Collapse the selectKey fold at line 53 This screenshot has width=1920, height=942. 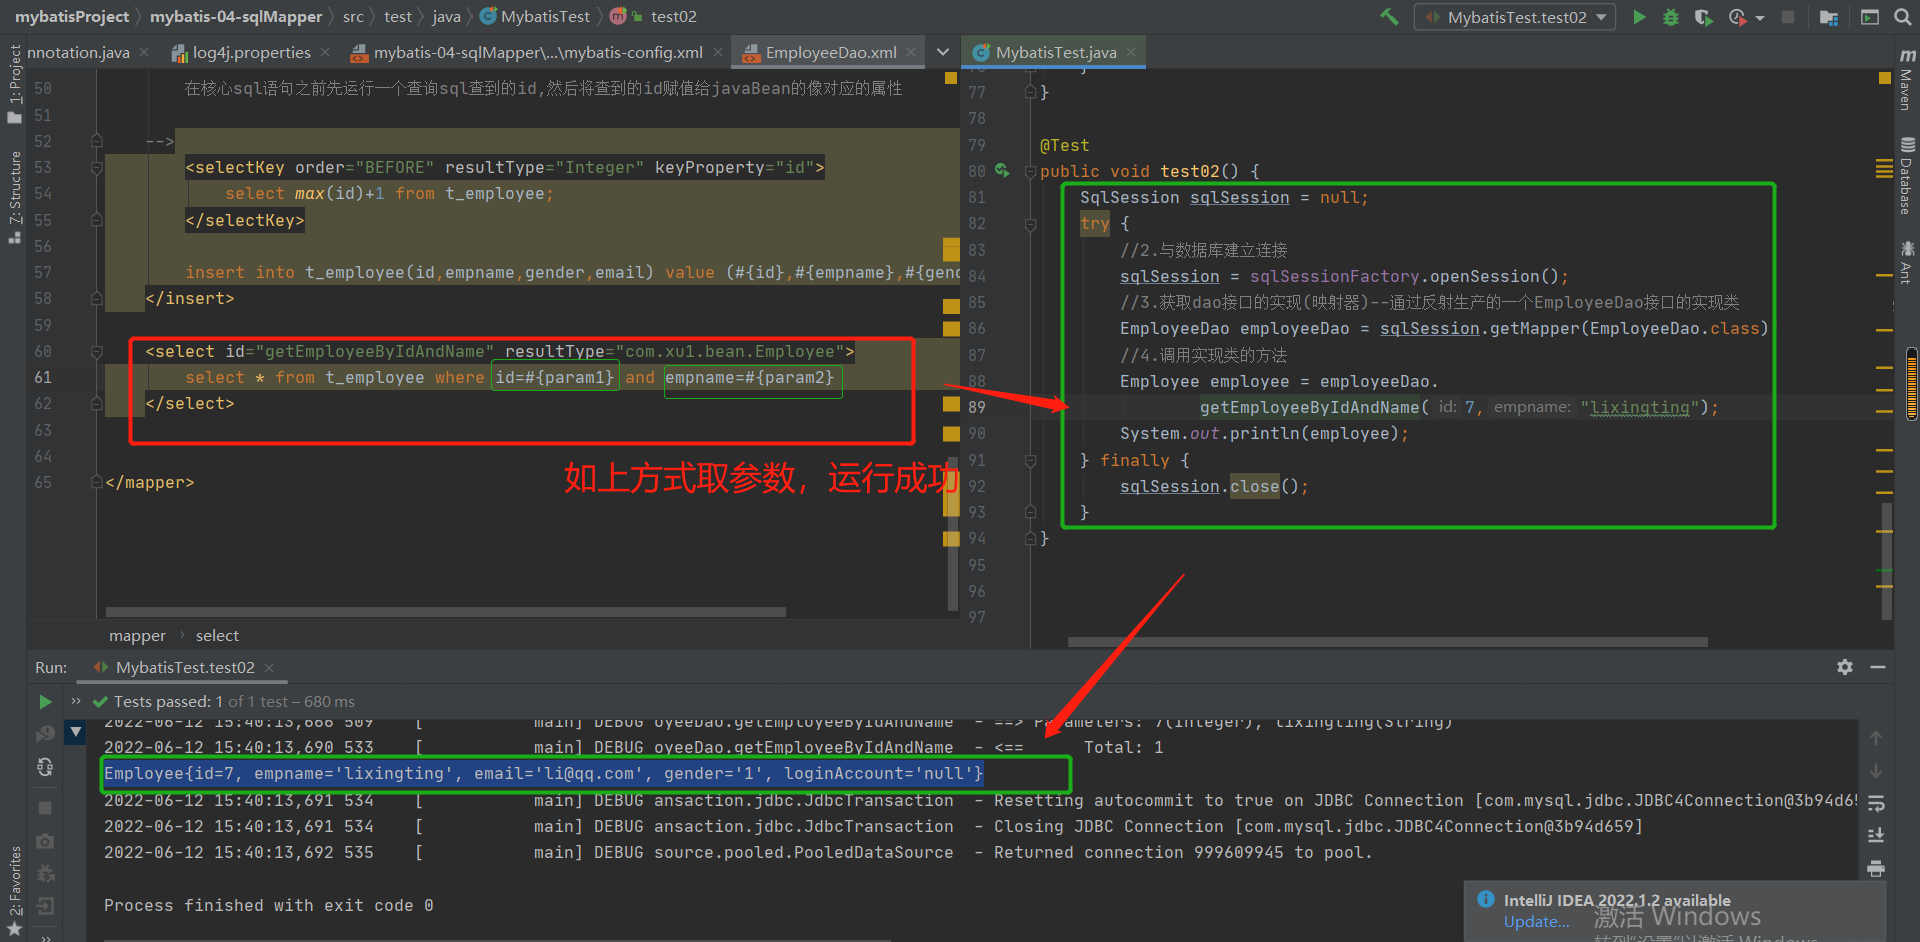(x=97, y=168)
